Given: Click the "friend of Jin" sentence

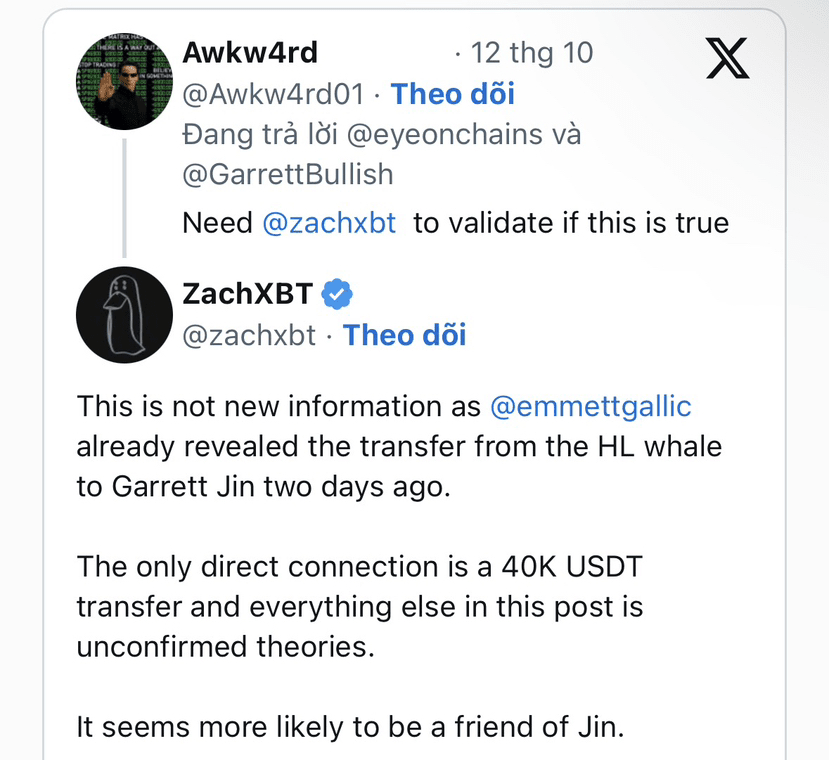Looking at the screenshot, I should point(350,725).
